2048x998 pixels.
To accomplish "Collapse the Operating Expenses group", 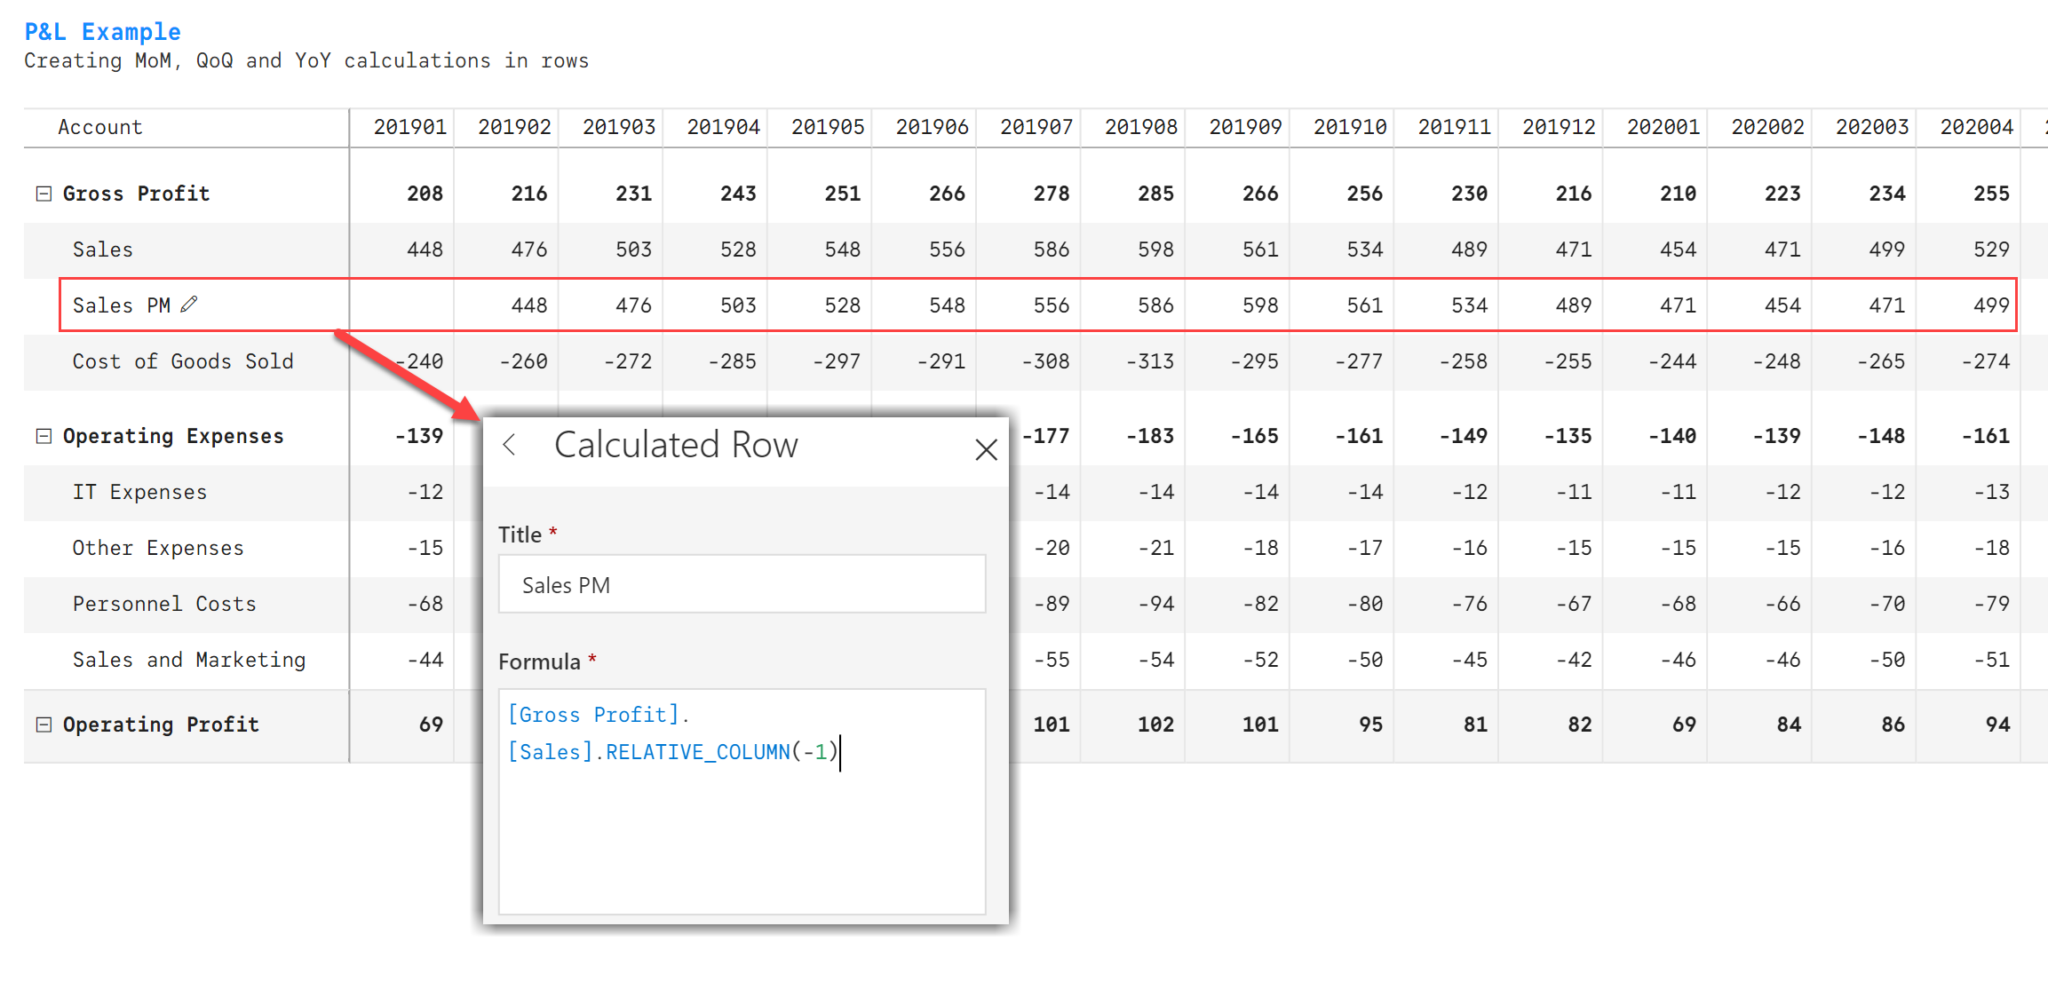I will pyautogui.click(x=42, y=435).
